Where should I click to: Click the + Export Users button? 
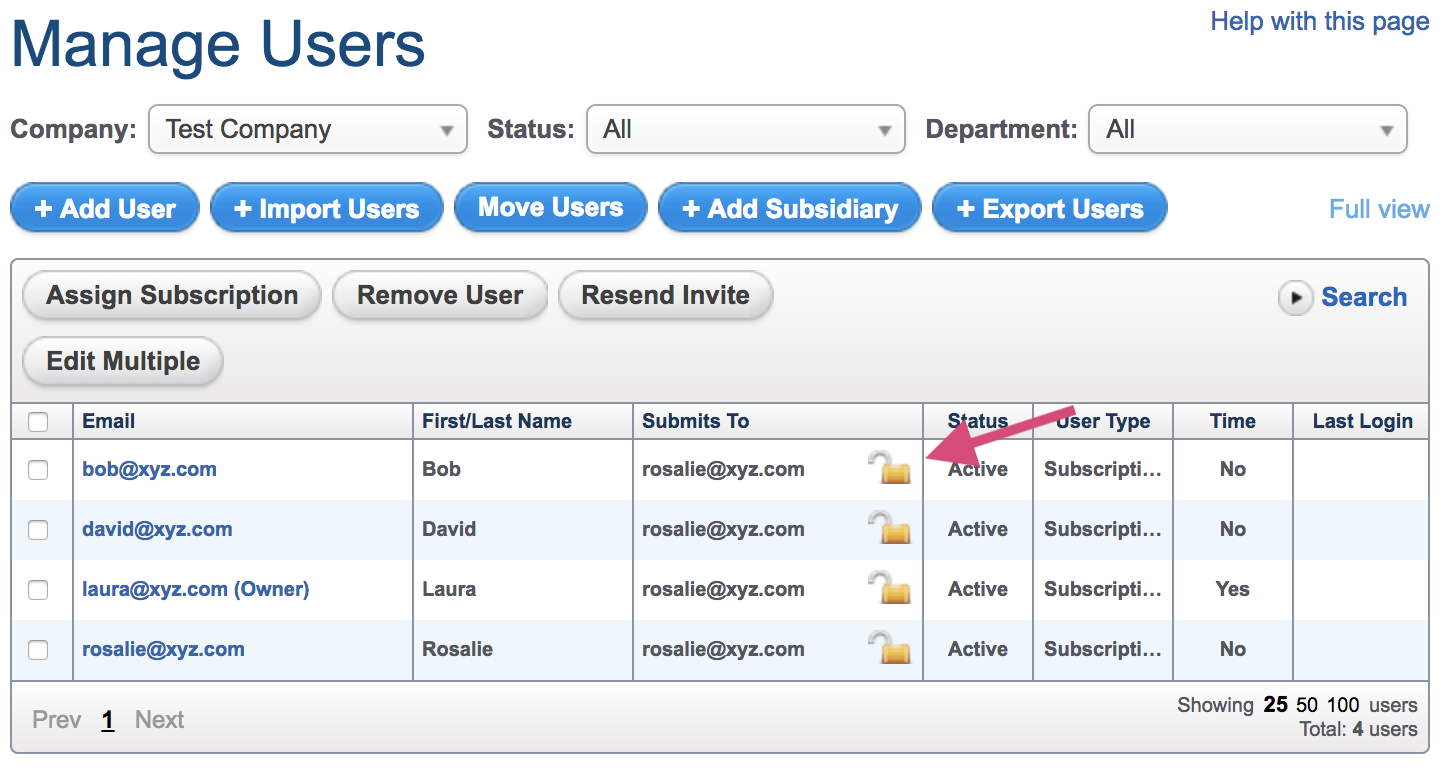tap(1050, 208)
